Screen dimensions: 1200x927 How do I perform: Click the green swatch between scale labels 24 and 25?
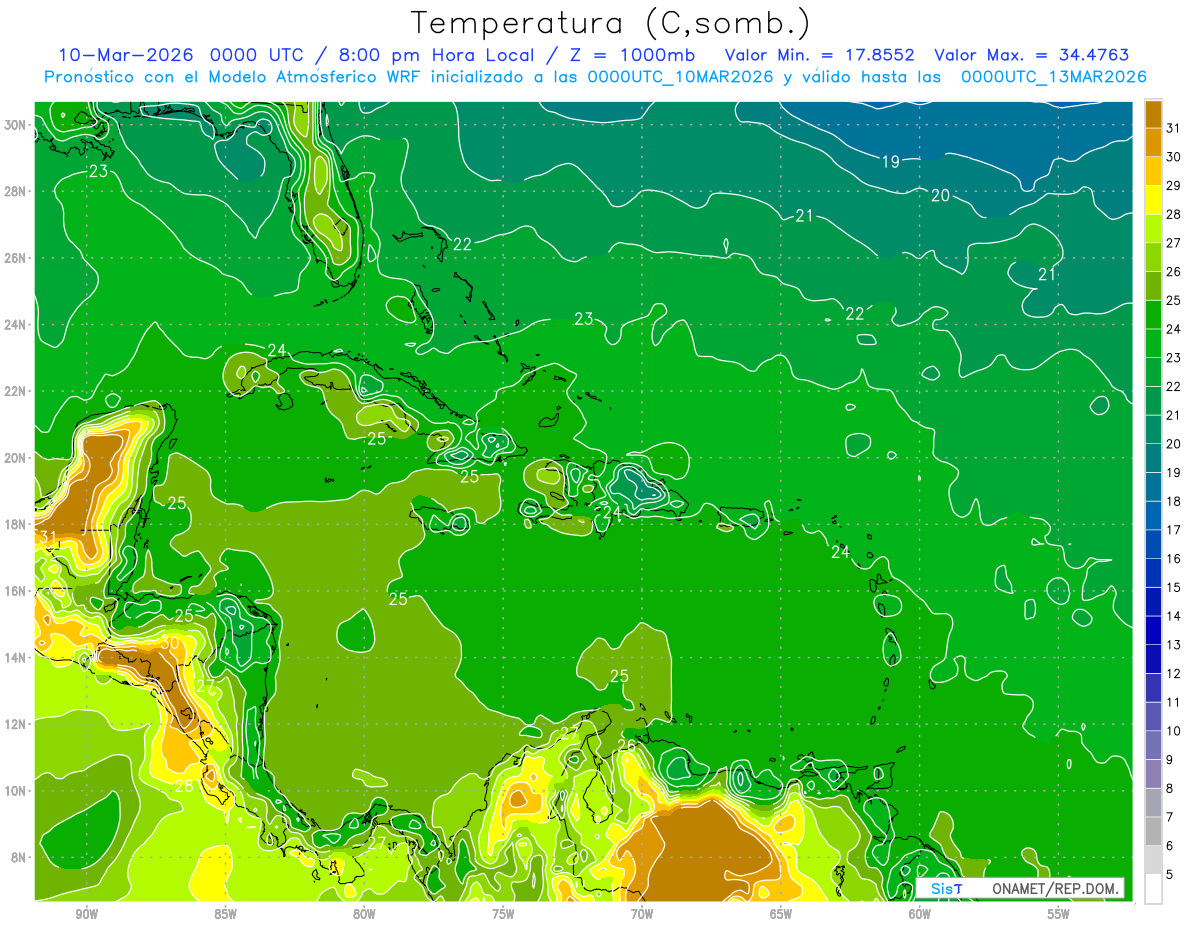pos(1153,316)
